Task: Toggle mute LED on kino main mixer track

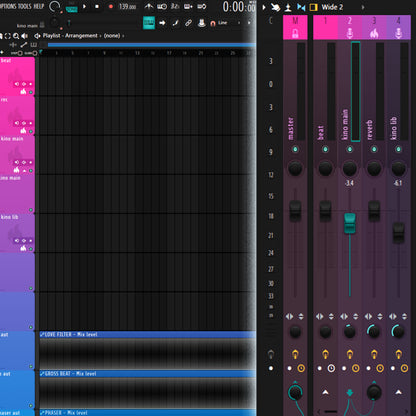Action: pyautogui.click(x=350, y=149)
